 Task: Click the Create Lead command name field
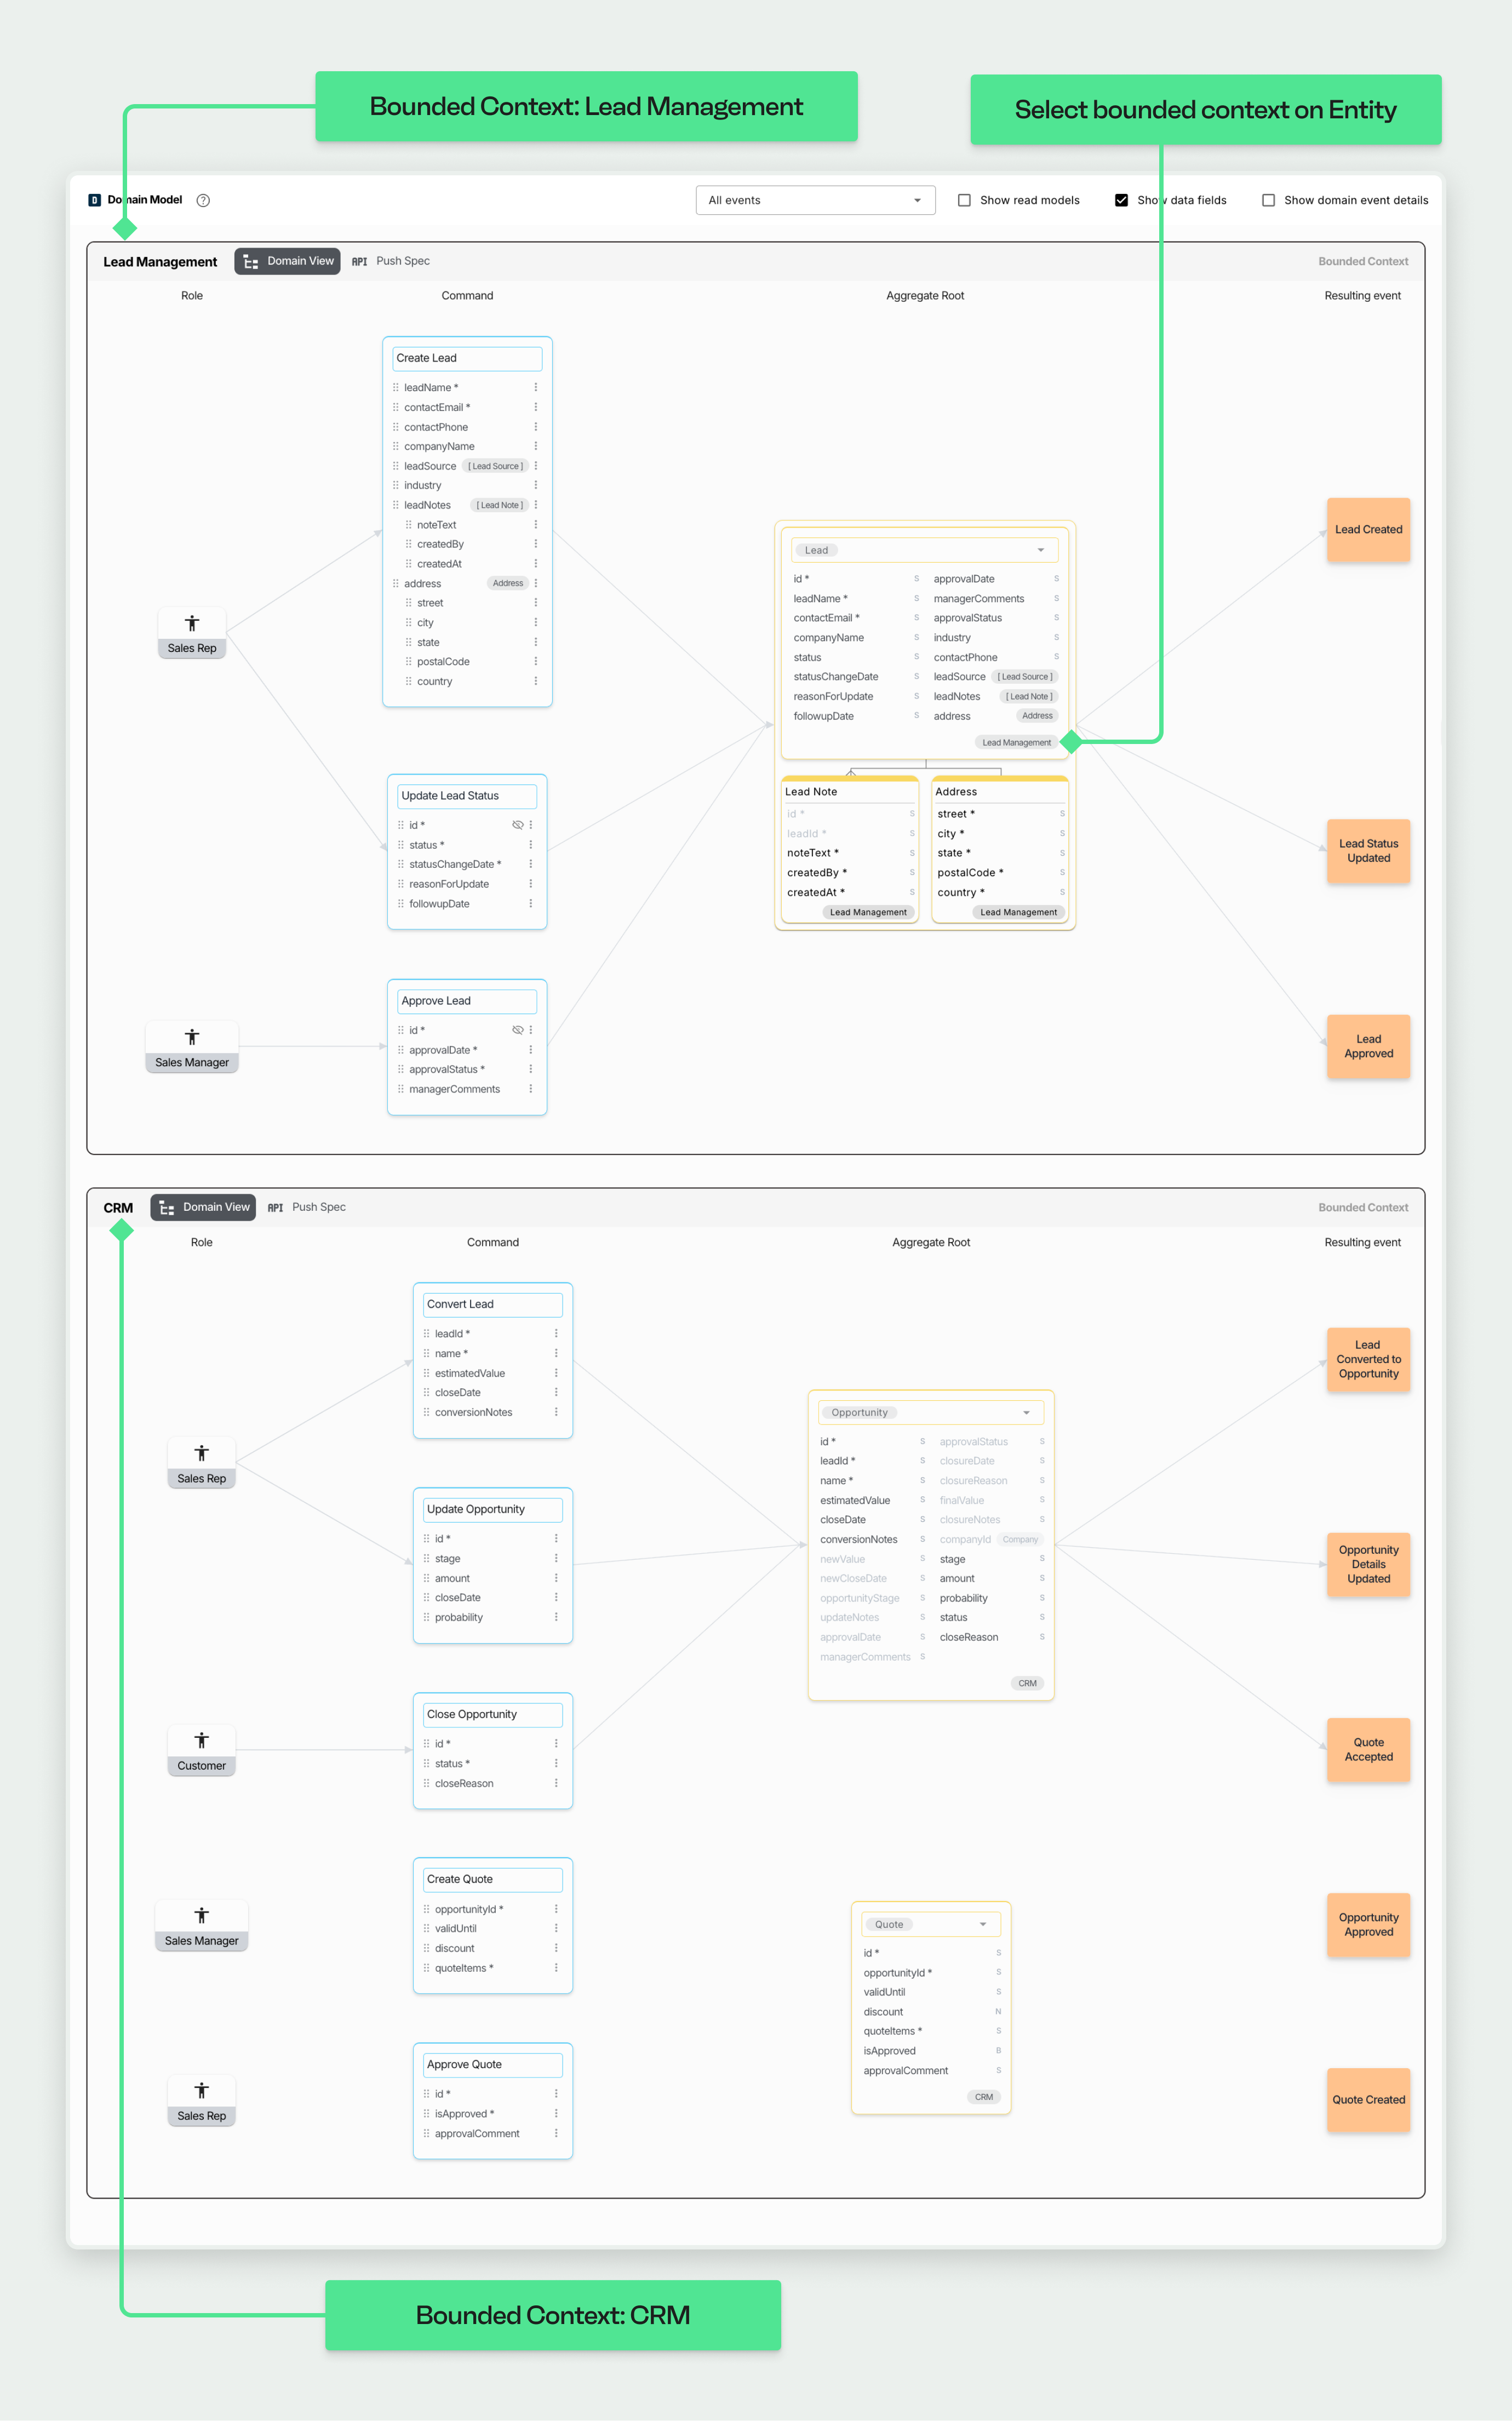tap(467, 358)
